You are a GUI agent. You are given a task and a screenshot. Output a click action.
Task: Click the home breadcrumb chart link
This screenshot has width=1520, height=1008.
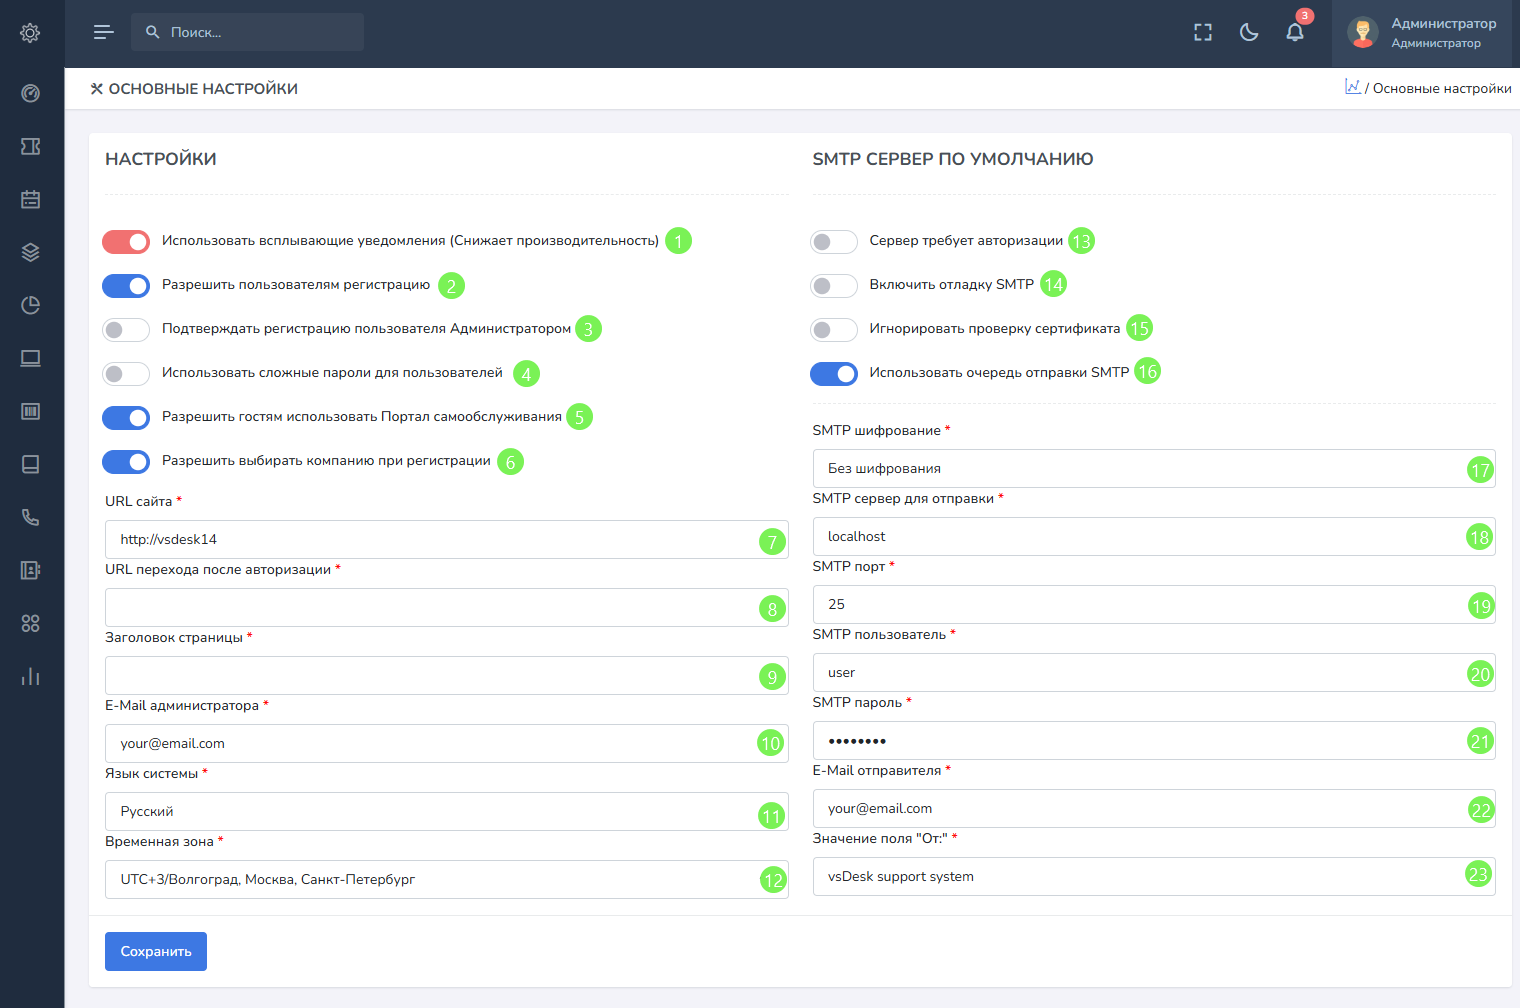tap(1352, 87)
